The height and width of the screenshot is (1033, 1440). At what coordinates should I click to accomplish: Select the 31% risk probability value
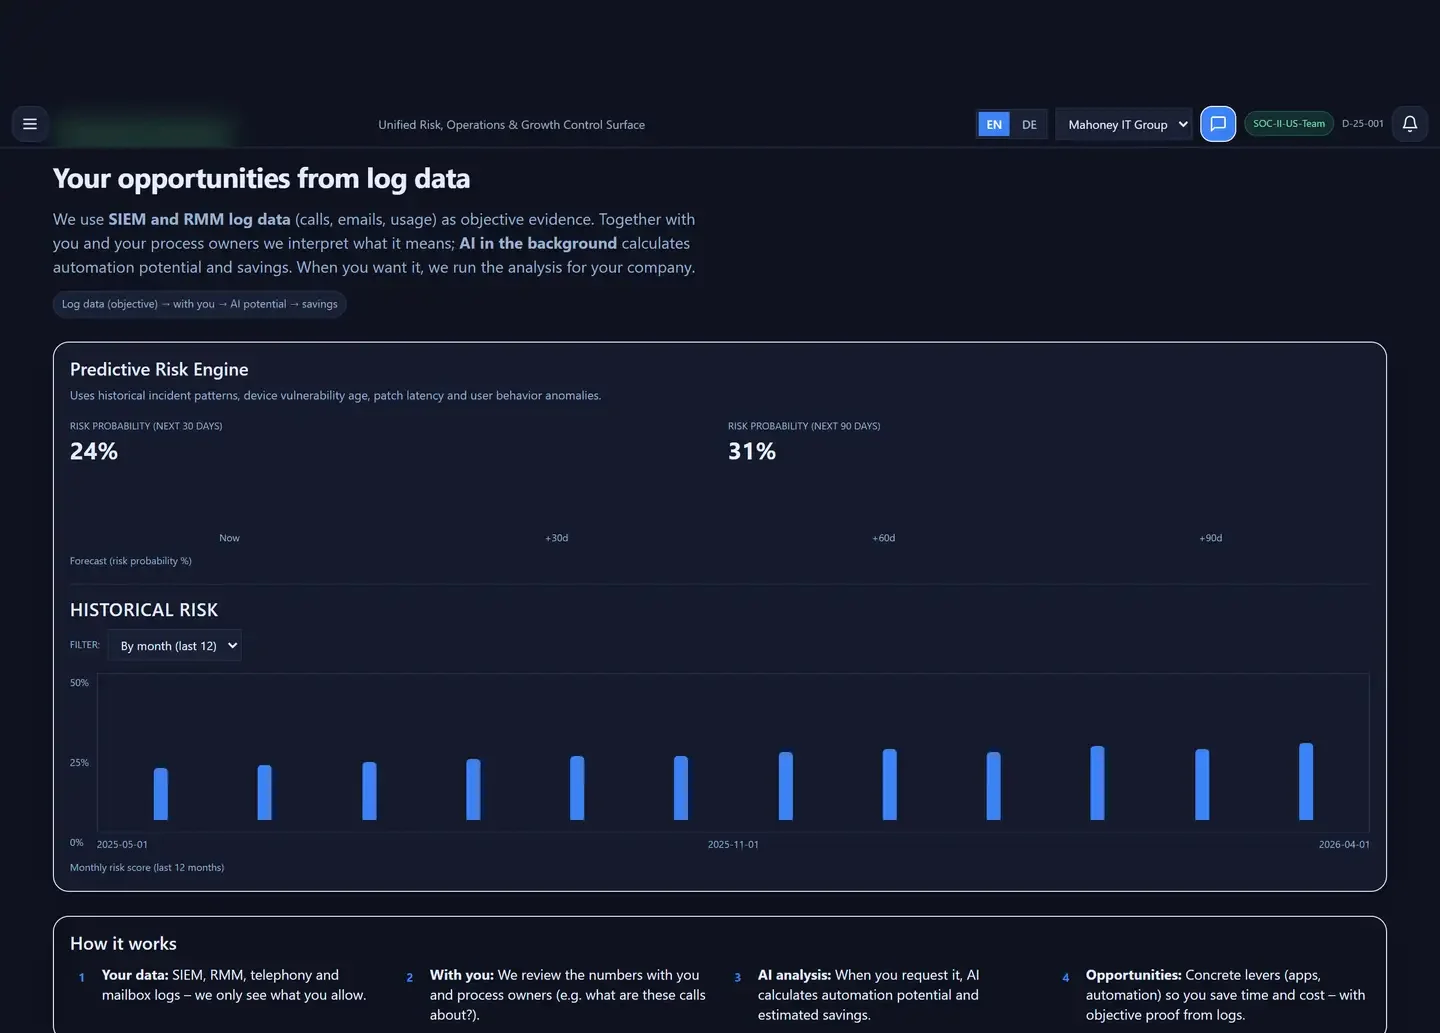(752, 451)
